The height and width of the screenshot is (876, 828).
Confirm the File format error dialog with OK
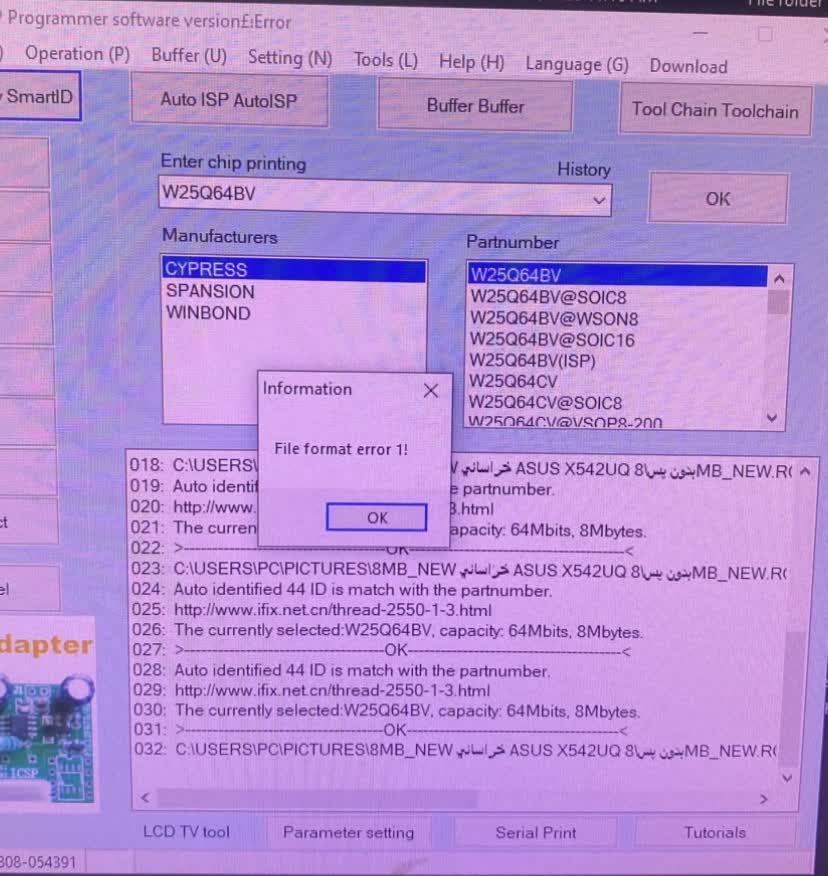point(377,517)
